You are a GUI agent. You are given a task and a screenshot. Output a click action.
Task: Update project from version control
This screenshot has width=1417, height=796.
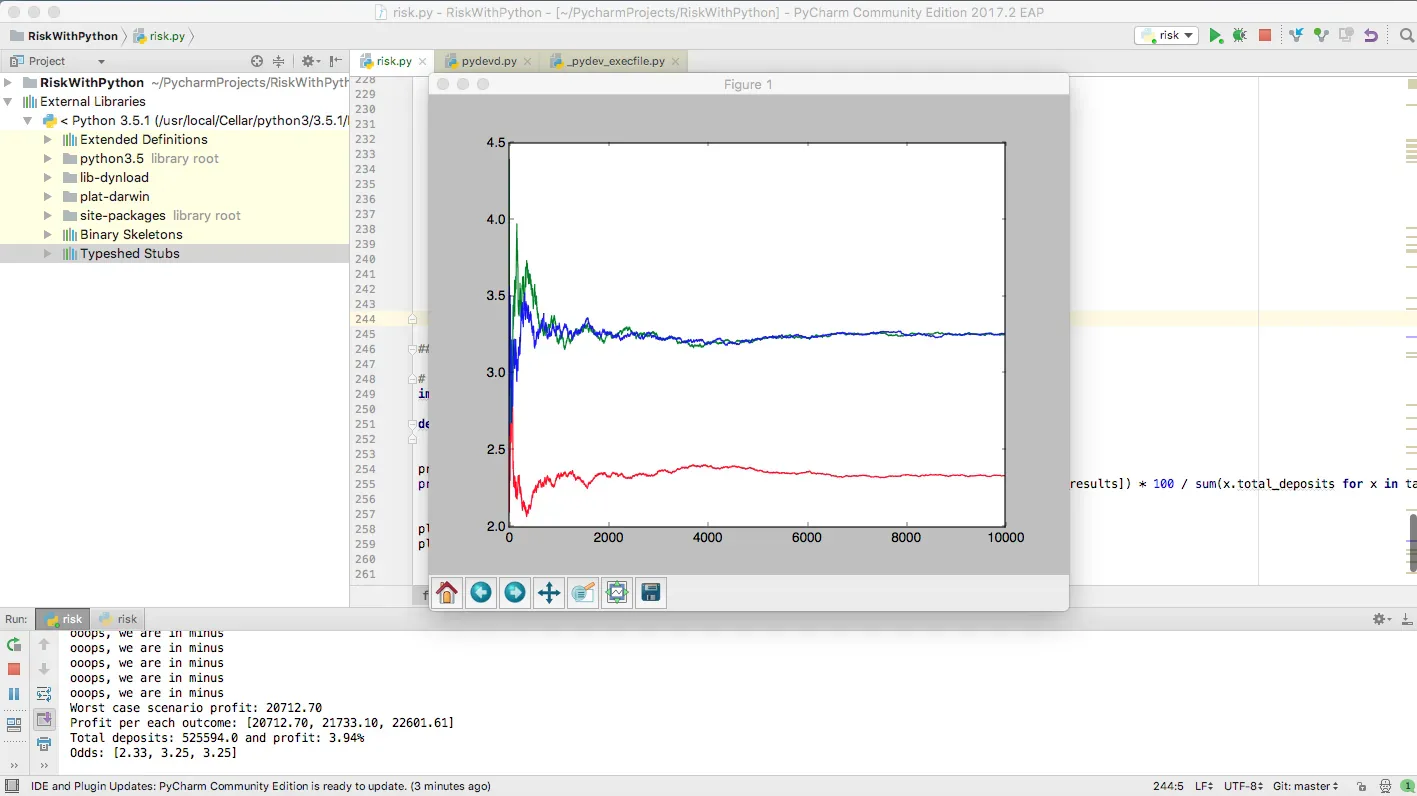pos(1297,35)
